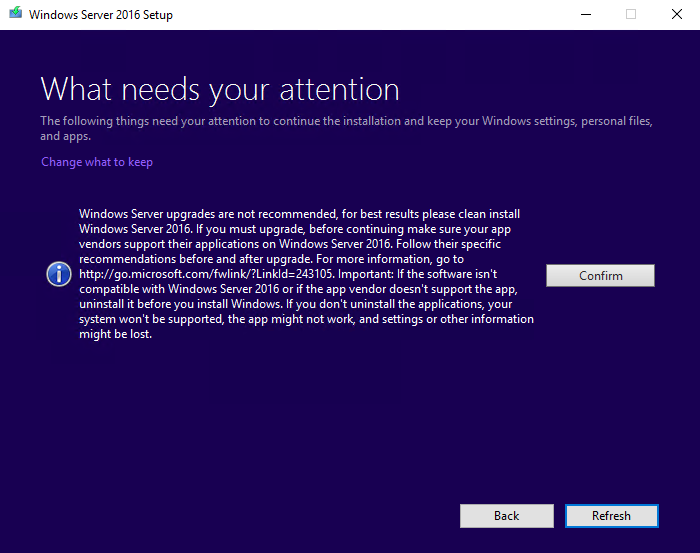Click the 'and apps.' text under the heading
This screenshot has width=700, height=553.
65,136
